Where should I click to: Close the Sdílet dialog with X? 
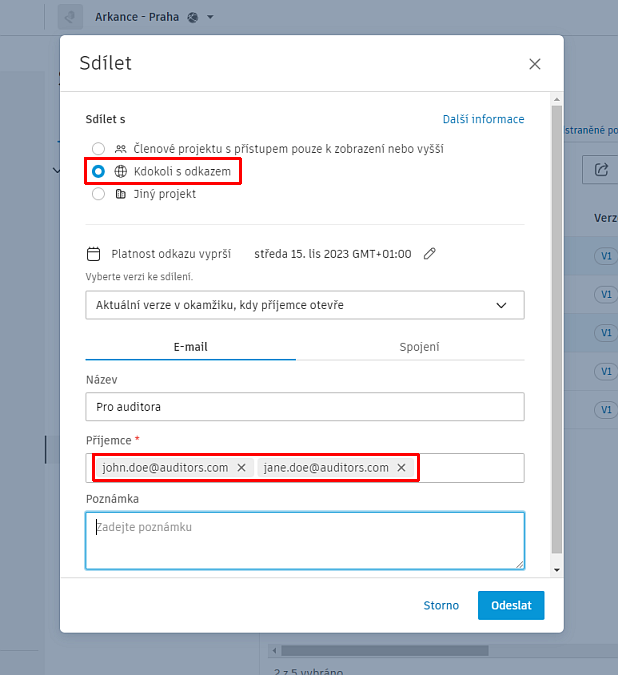535,64
